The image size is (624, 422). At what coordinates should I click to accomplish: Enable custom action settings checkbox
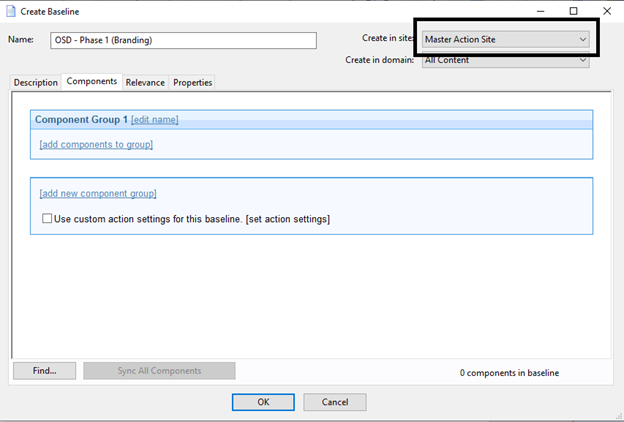click(x=47, y=218)
